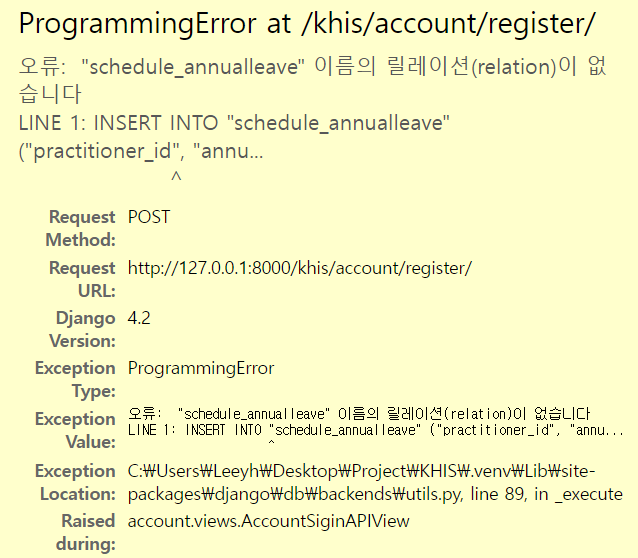The width and height of the screenshot is (638, 558).
Task: Select the 4.2 Django version value
Action: click(139, 318)
